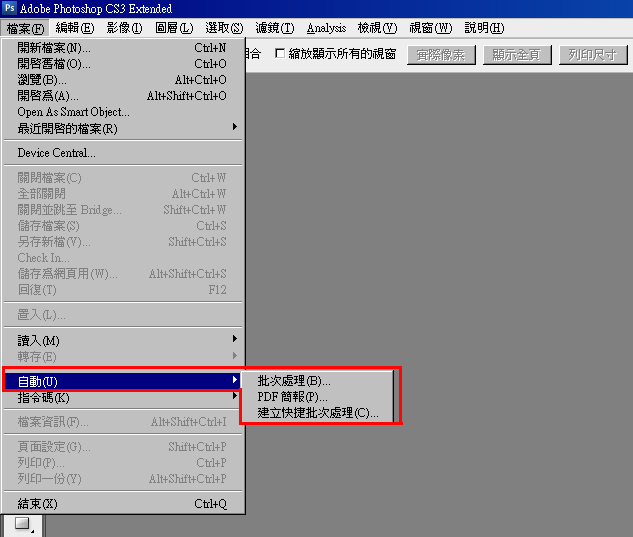Expand 最近開啟的檔案(R) submenu arrow
The height and width of the screenshot is (537, 633).
[235, 127]
